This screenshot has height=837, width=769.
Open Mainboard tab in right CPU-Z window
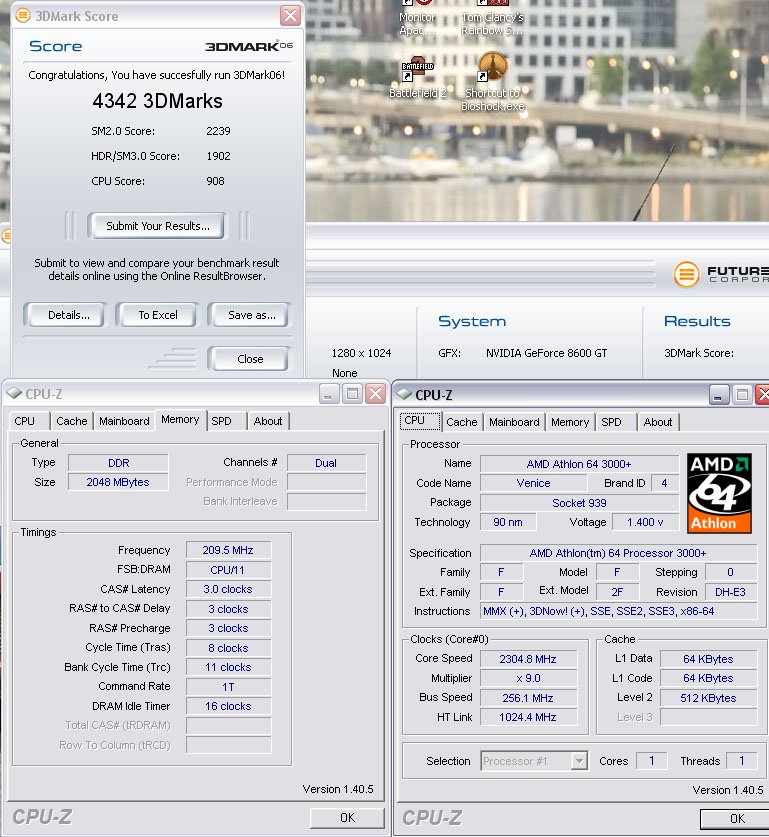pos(514,422)
